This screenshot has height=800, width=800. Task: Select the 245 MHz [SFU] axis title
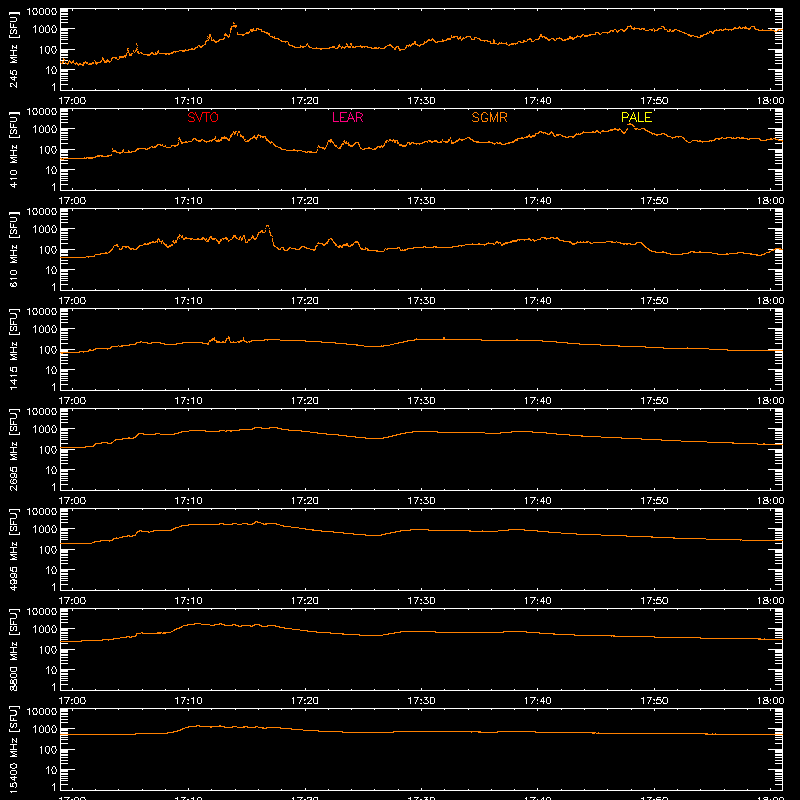[x=13, y=49]
